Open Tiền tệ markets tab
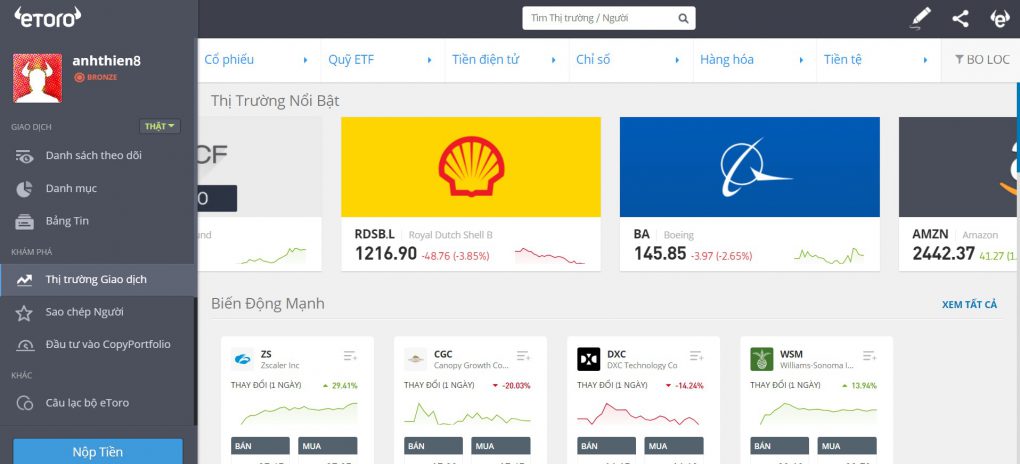This screenshot has width=1020, height=464. click(x=842, y=60)
